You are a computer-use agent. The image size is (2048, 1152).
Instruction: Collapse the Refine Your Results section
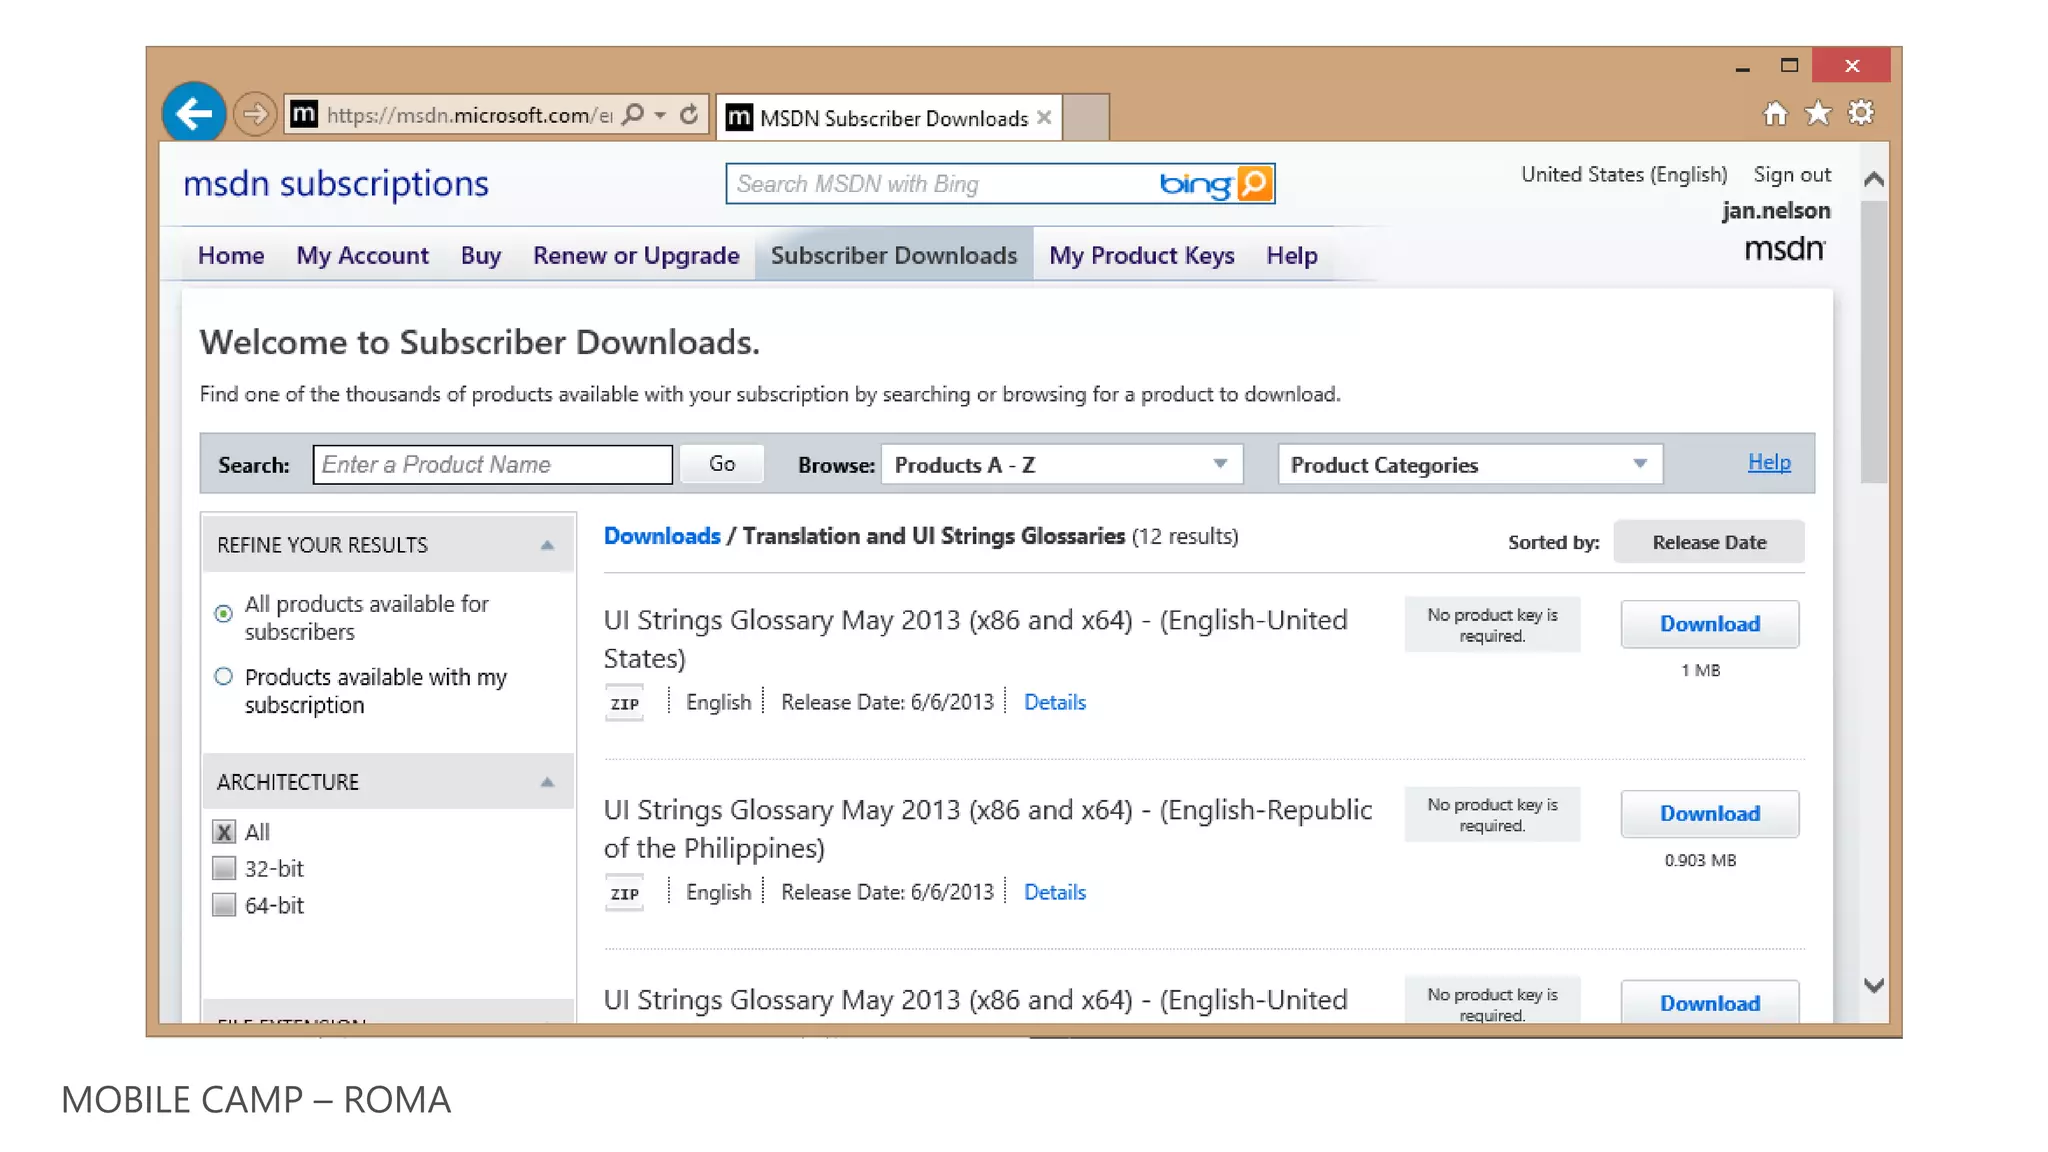(547, 545)
